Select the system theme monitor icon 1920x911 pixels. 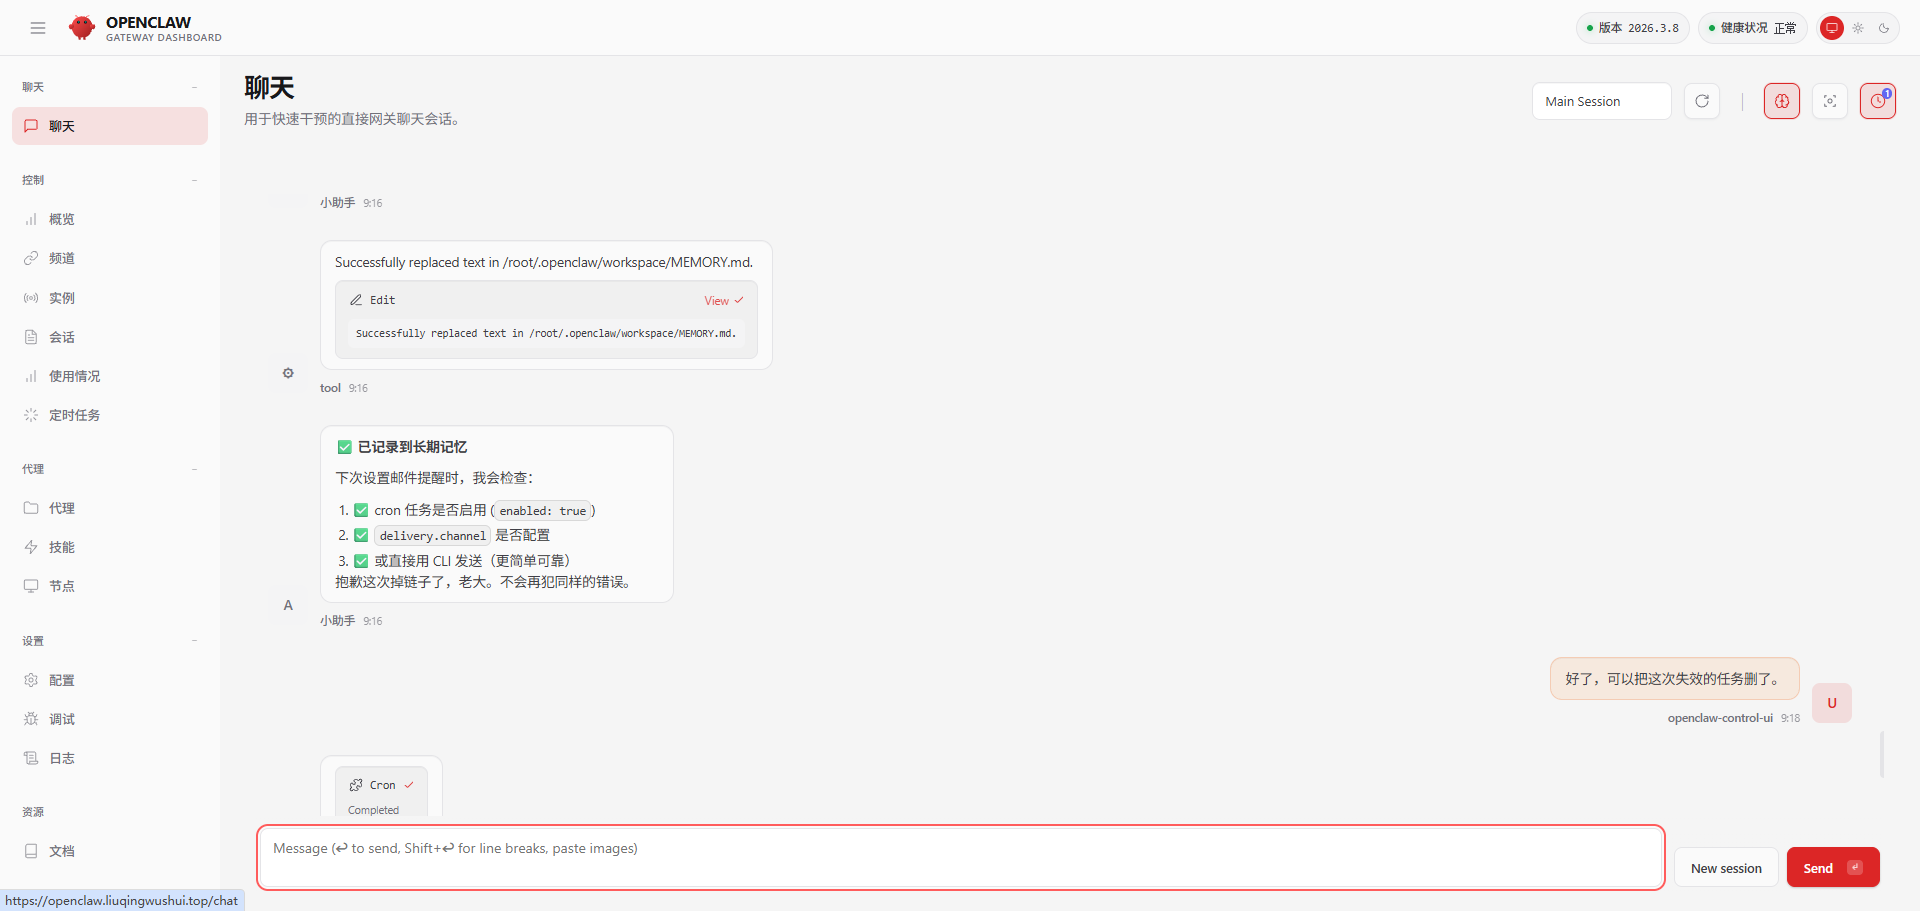1831,28
